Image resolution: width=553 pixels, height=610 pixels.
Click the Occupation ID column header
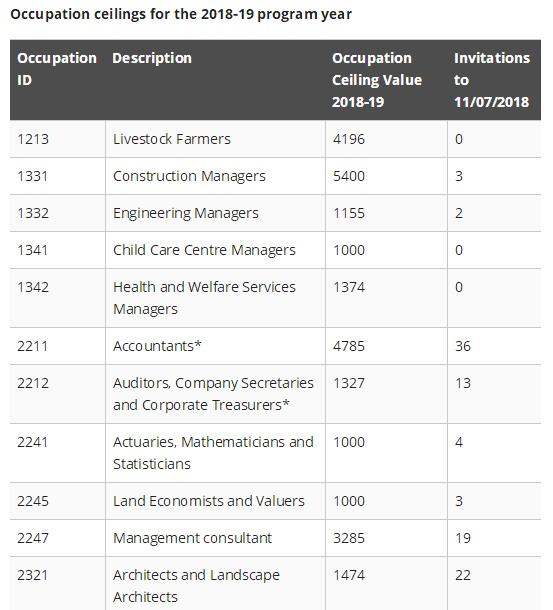(57, 69)
